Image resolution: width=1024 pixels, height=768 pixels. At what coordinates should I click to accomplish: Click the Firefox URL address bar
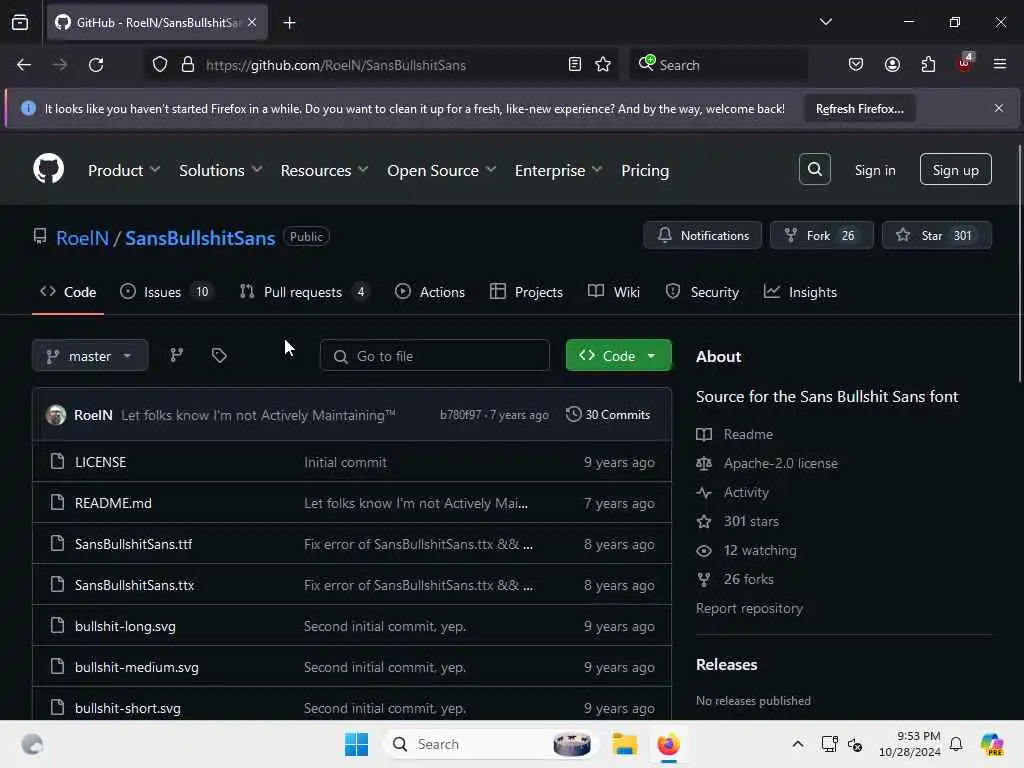[x=379, y=65]
